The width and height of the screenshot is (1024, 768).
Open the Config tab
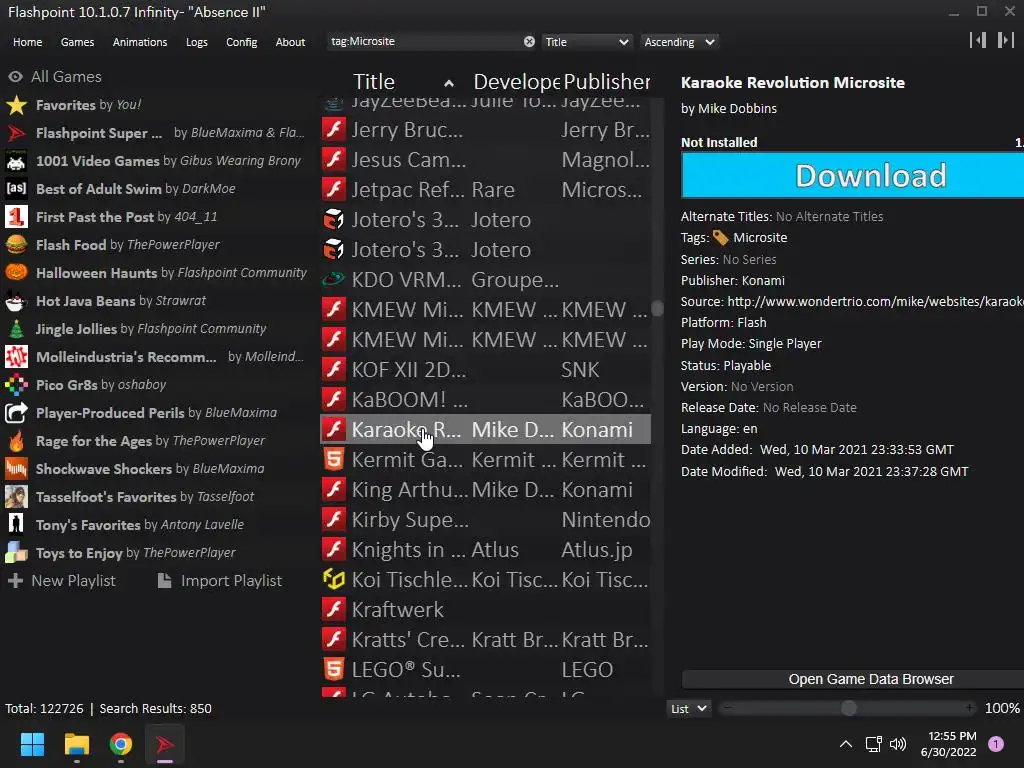coord(242,42)
